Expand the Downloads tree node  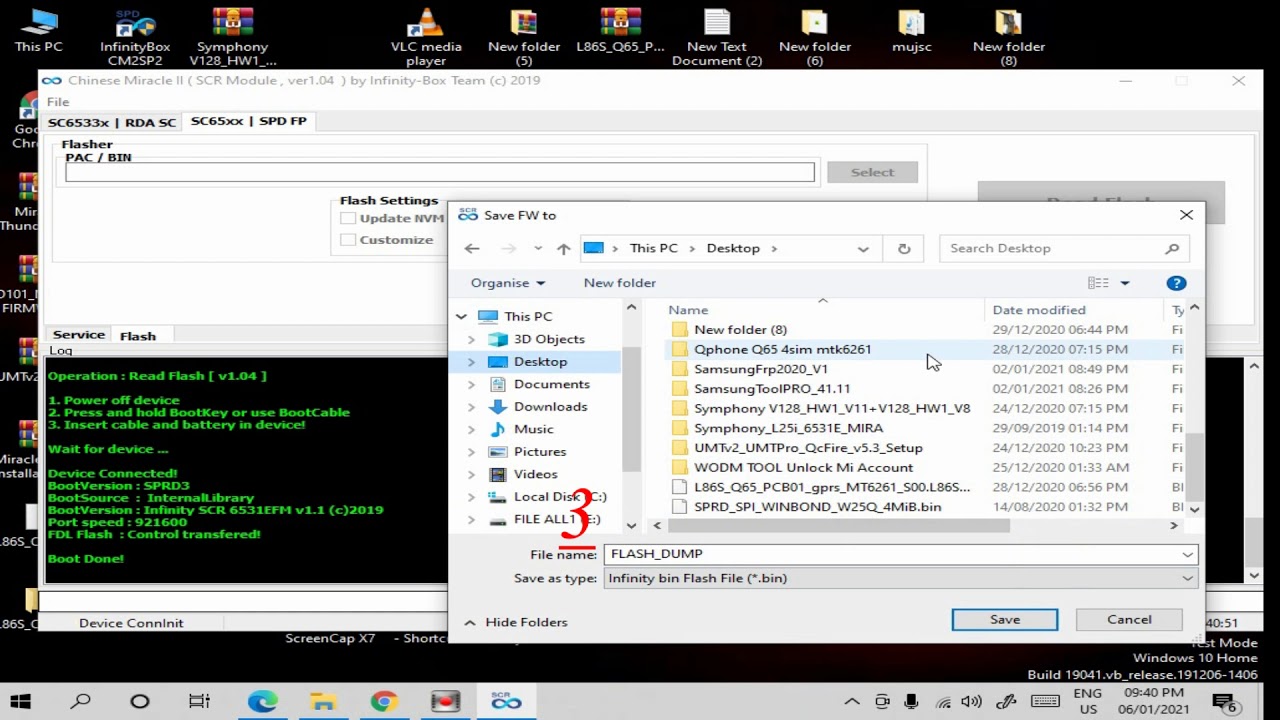472,407
